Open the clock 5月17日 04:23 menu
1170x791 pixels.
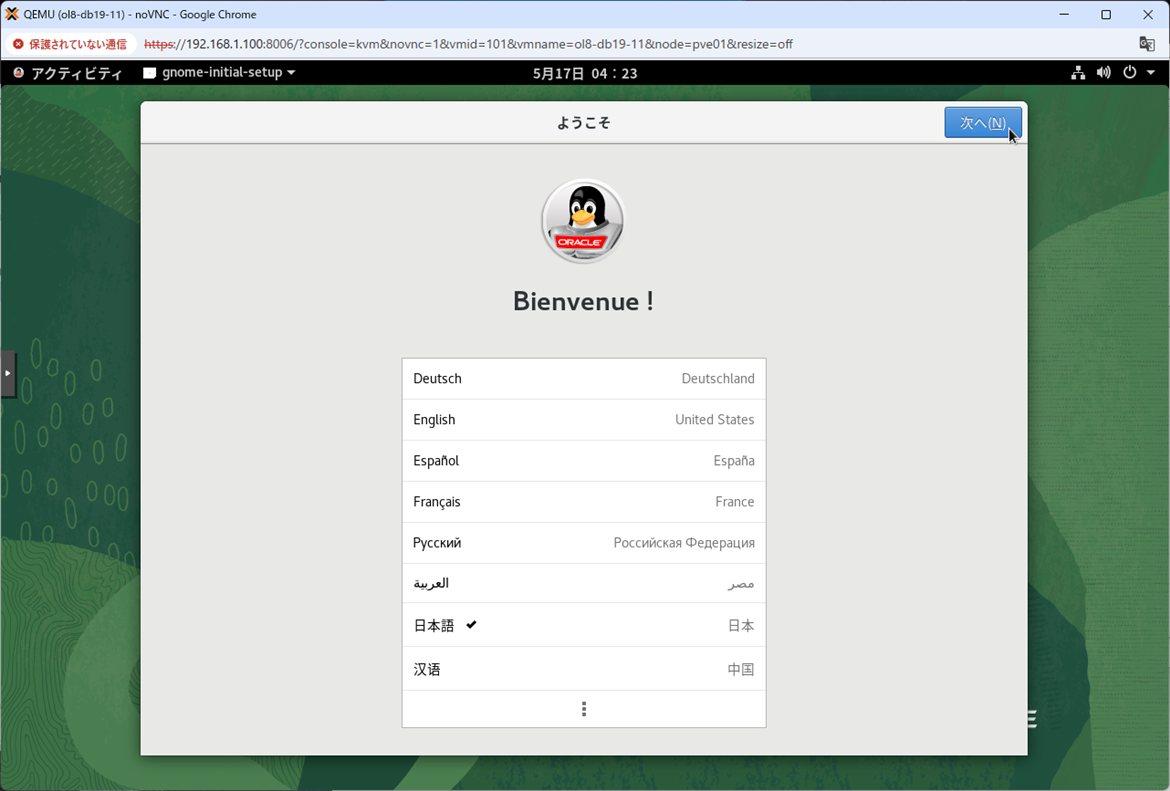pos(585,73)
